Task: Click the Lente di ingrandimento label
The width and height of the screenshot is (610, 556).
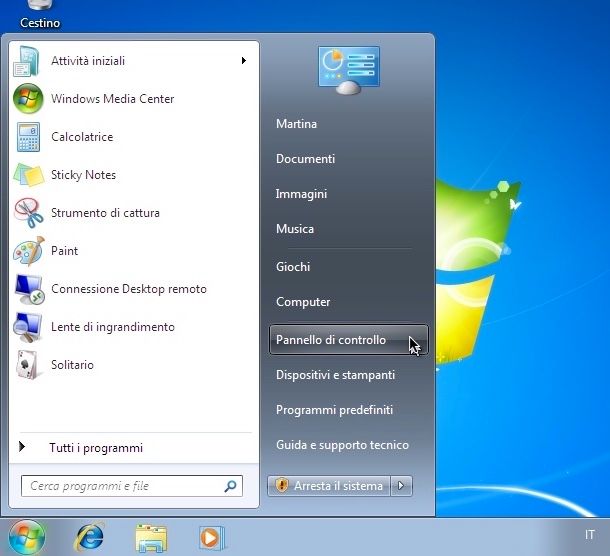Action: (x=113, y=327)
